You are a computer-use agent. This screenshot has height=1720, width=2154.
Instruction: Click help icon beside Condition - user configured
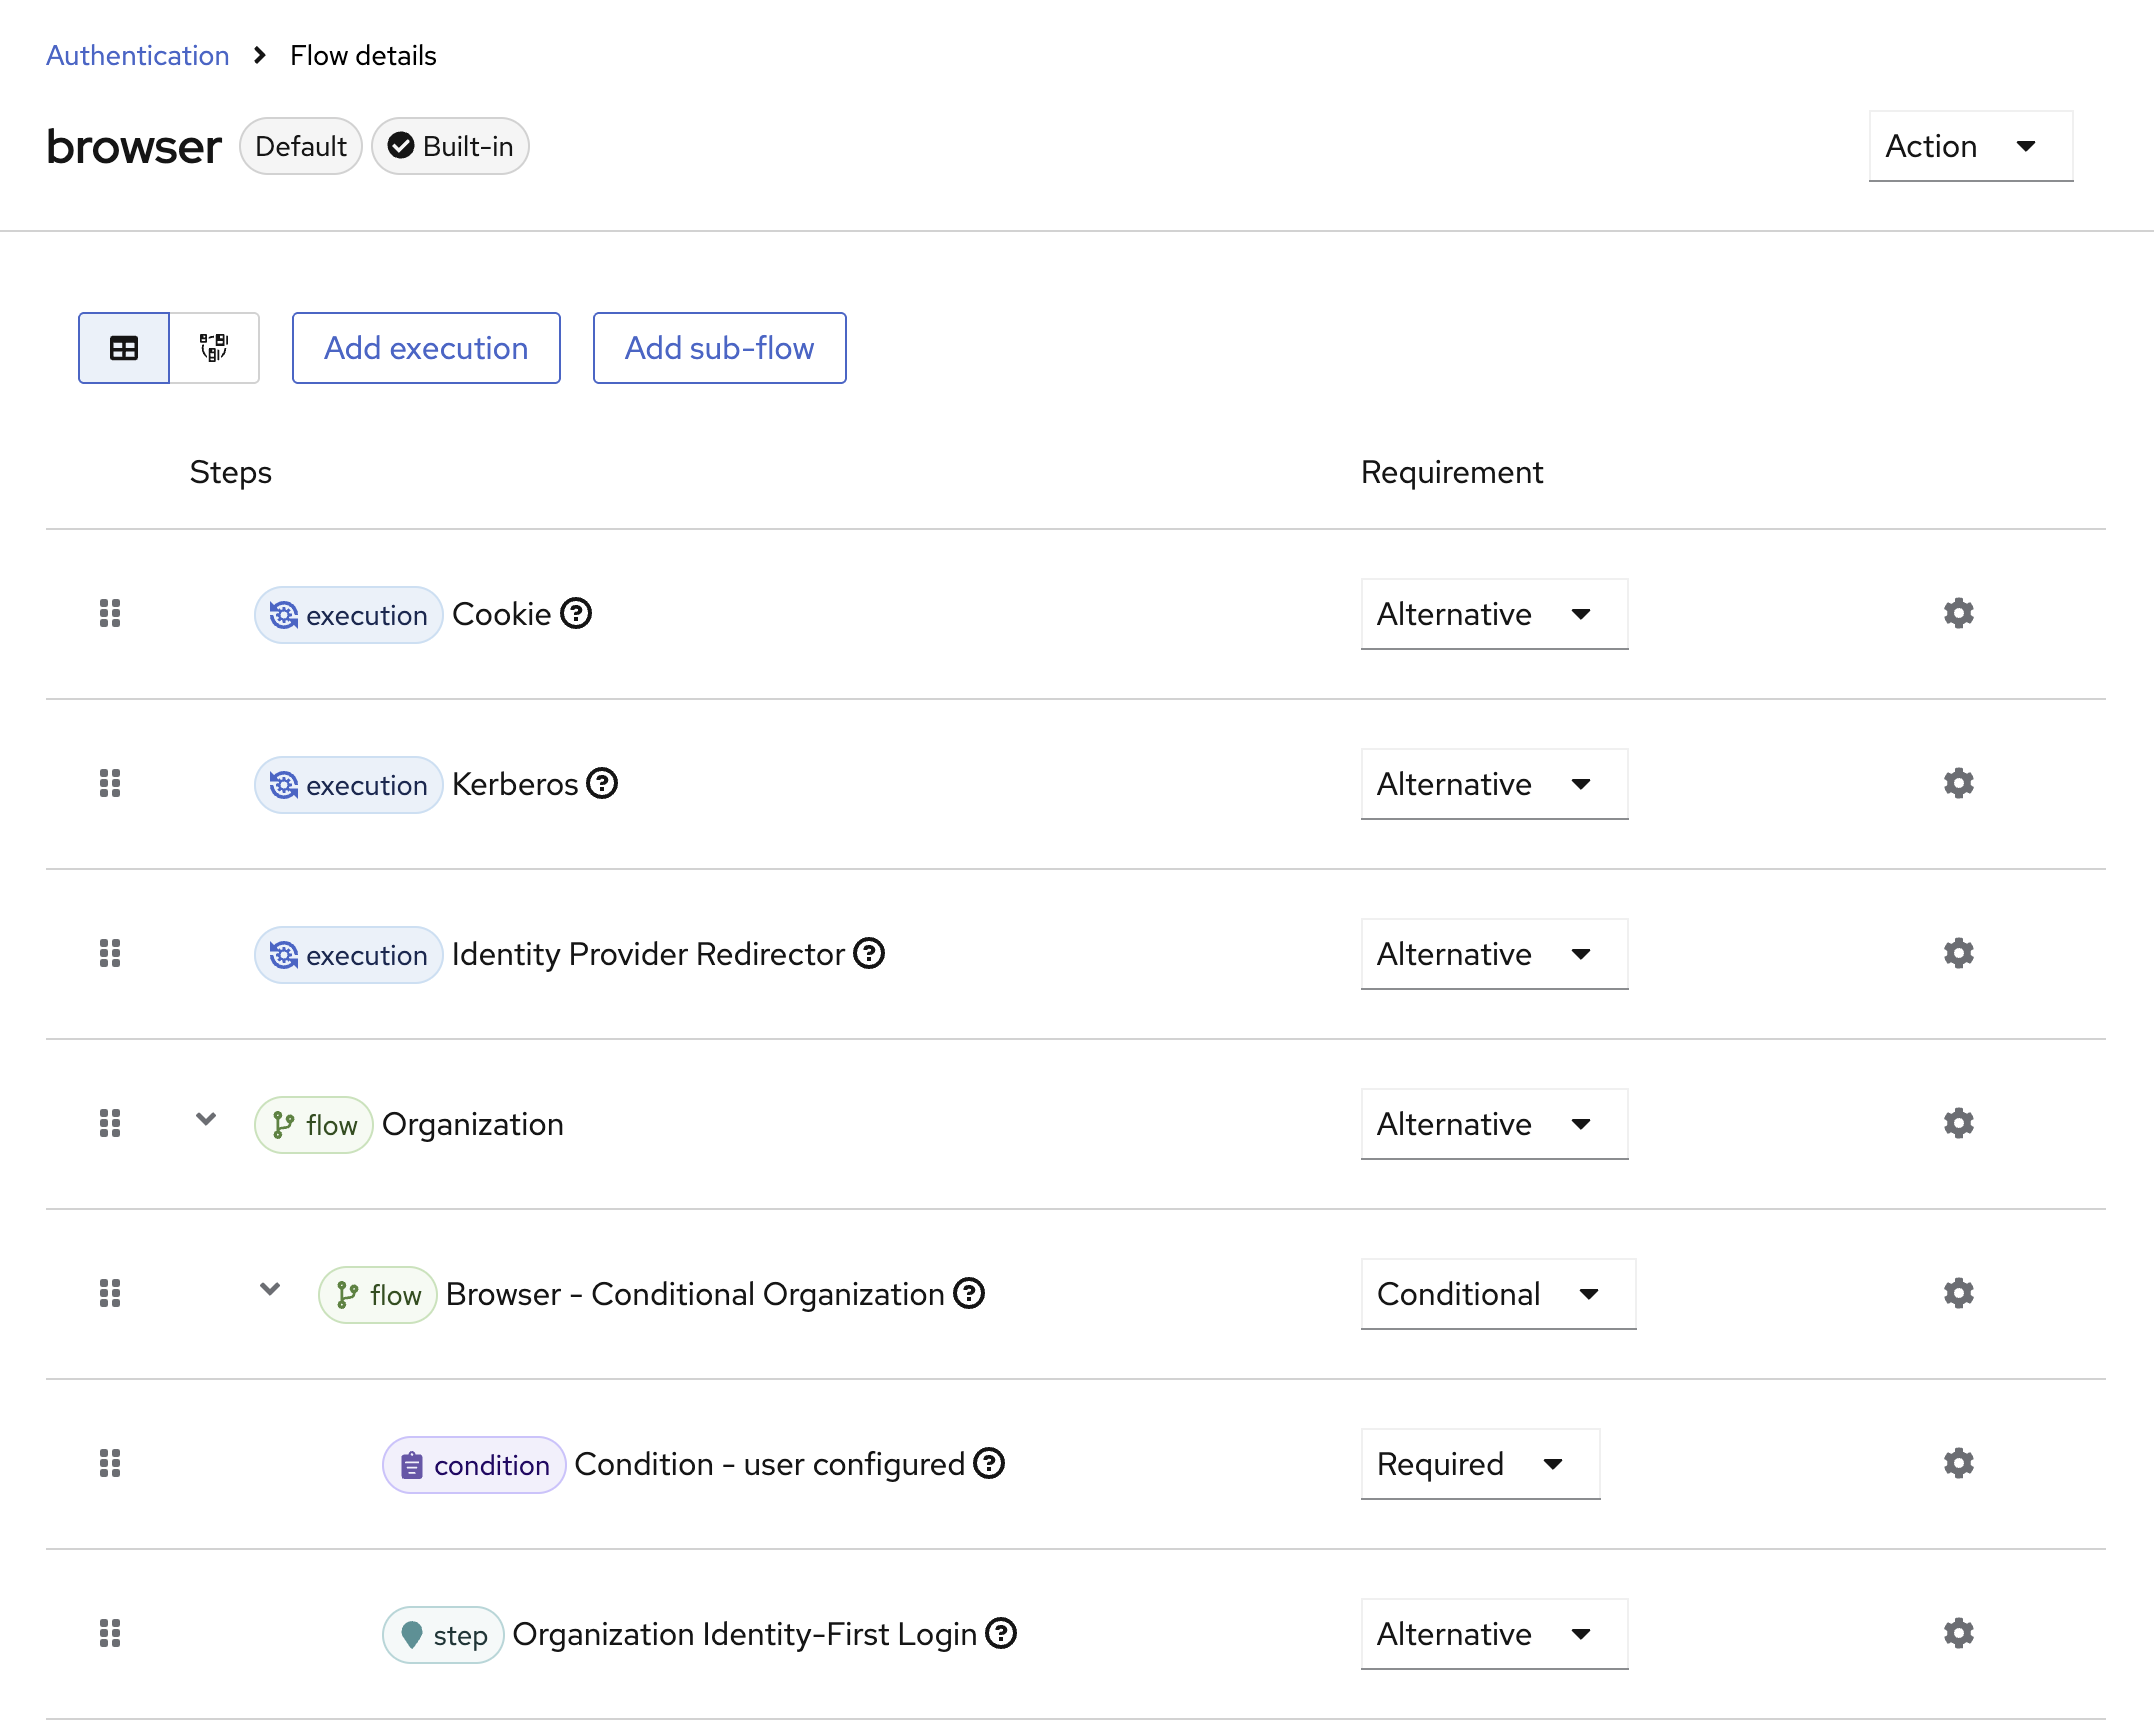click(989, 1463)
